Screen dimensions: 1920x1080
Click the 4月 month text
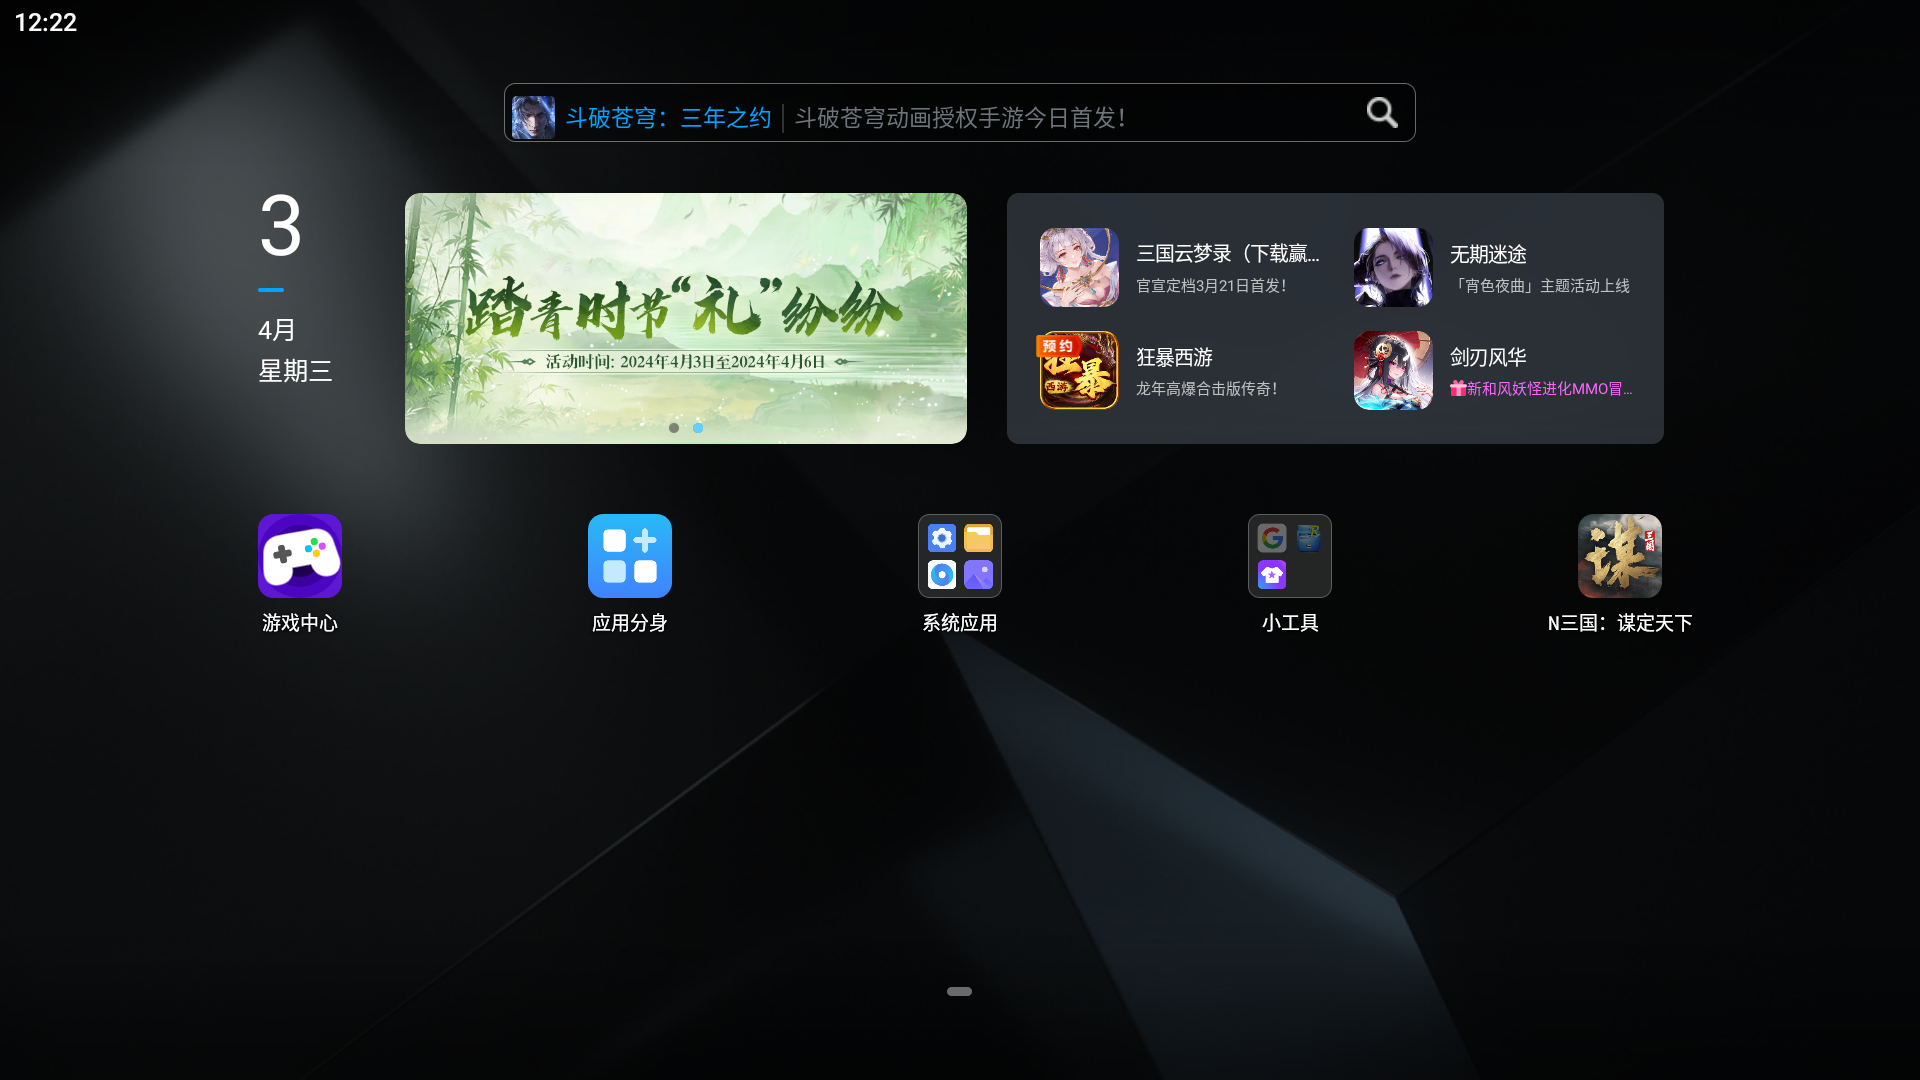277,330
